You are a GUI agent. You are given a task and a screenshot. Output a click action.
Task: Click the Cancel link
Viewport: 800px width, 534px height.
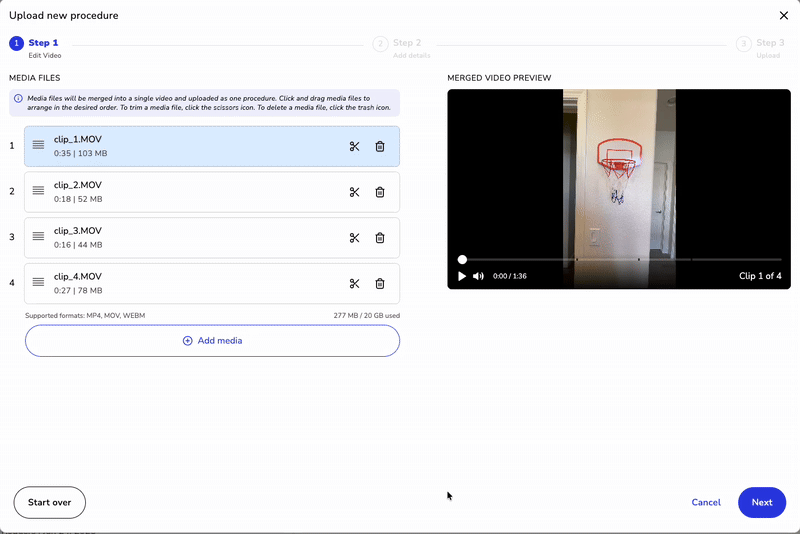coord(706,502)
